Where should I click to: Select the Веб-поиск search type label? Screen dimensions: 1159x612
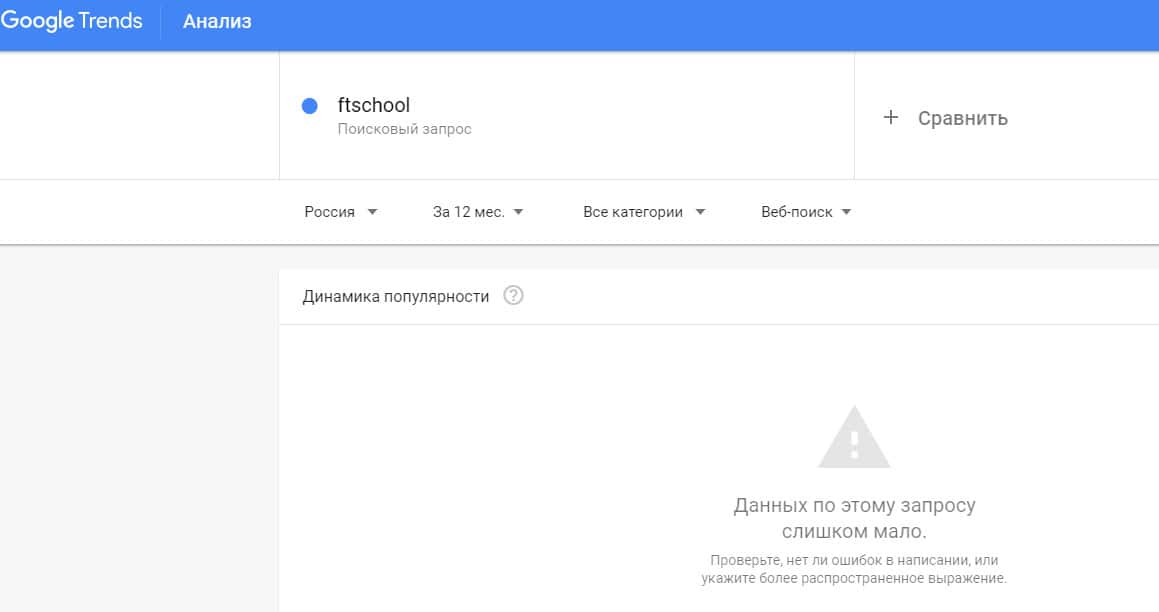click(x=796, y=212)
